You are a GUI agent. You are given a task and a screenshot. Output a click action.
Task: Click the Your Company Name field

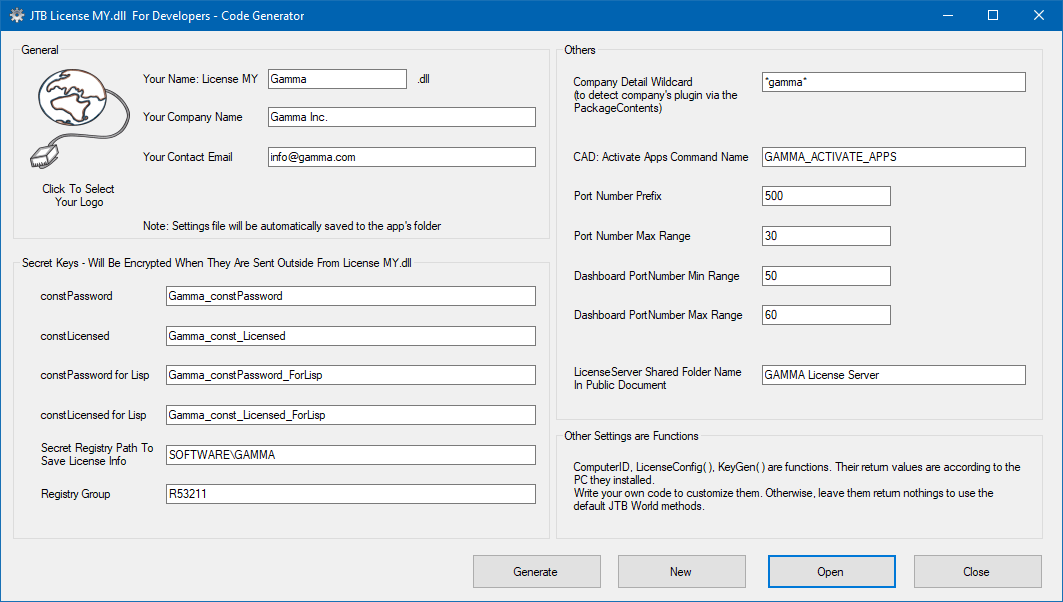pos(401,117)
